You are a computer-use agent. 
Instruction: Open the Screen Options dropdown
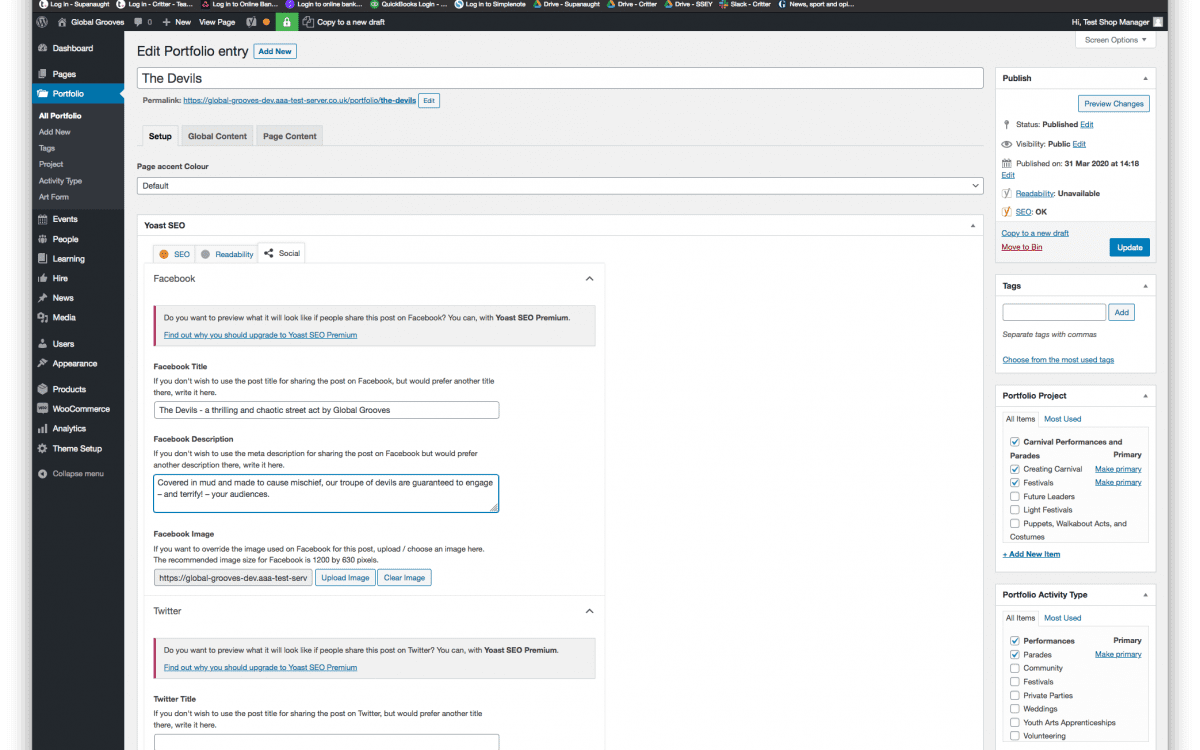(1116, 40)
